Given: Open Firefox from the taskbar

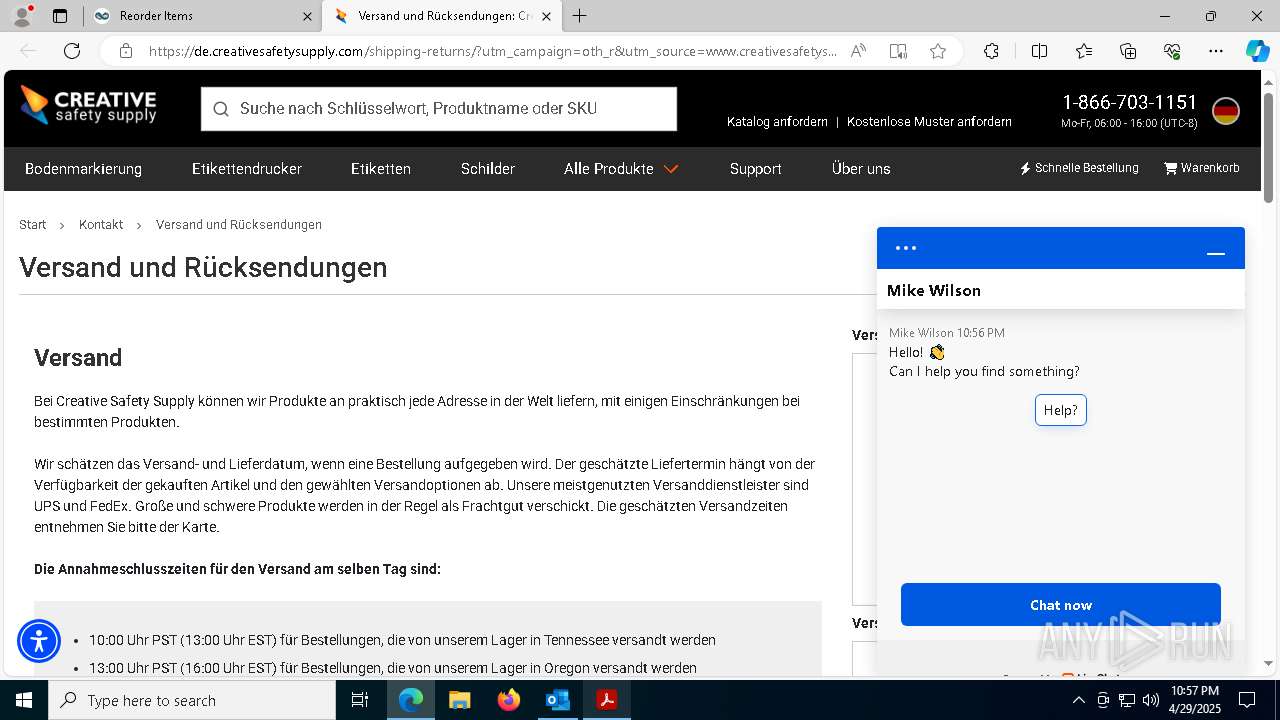Looking at the screenshot, I should [509, 700].
